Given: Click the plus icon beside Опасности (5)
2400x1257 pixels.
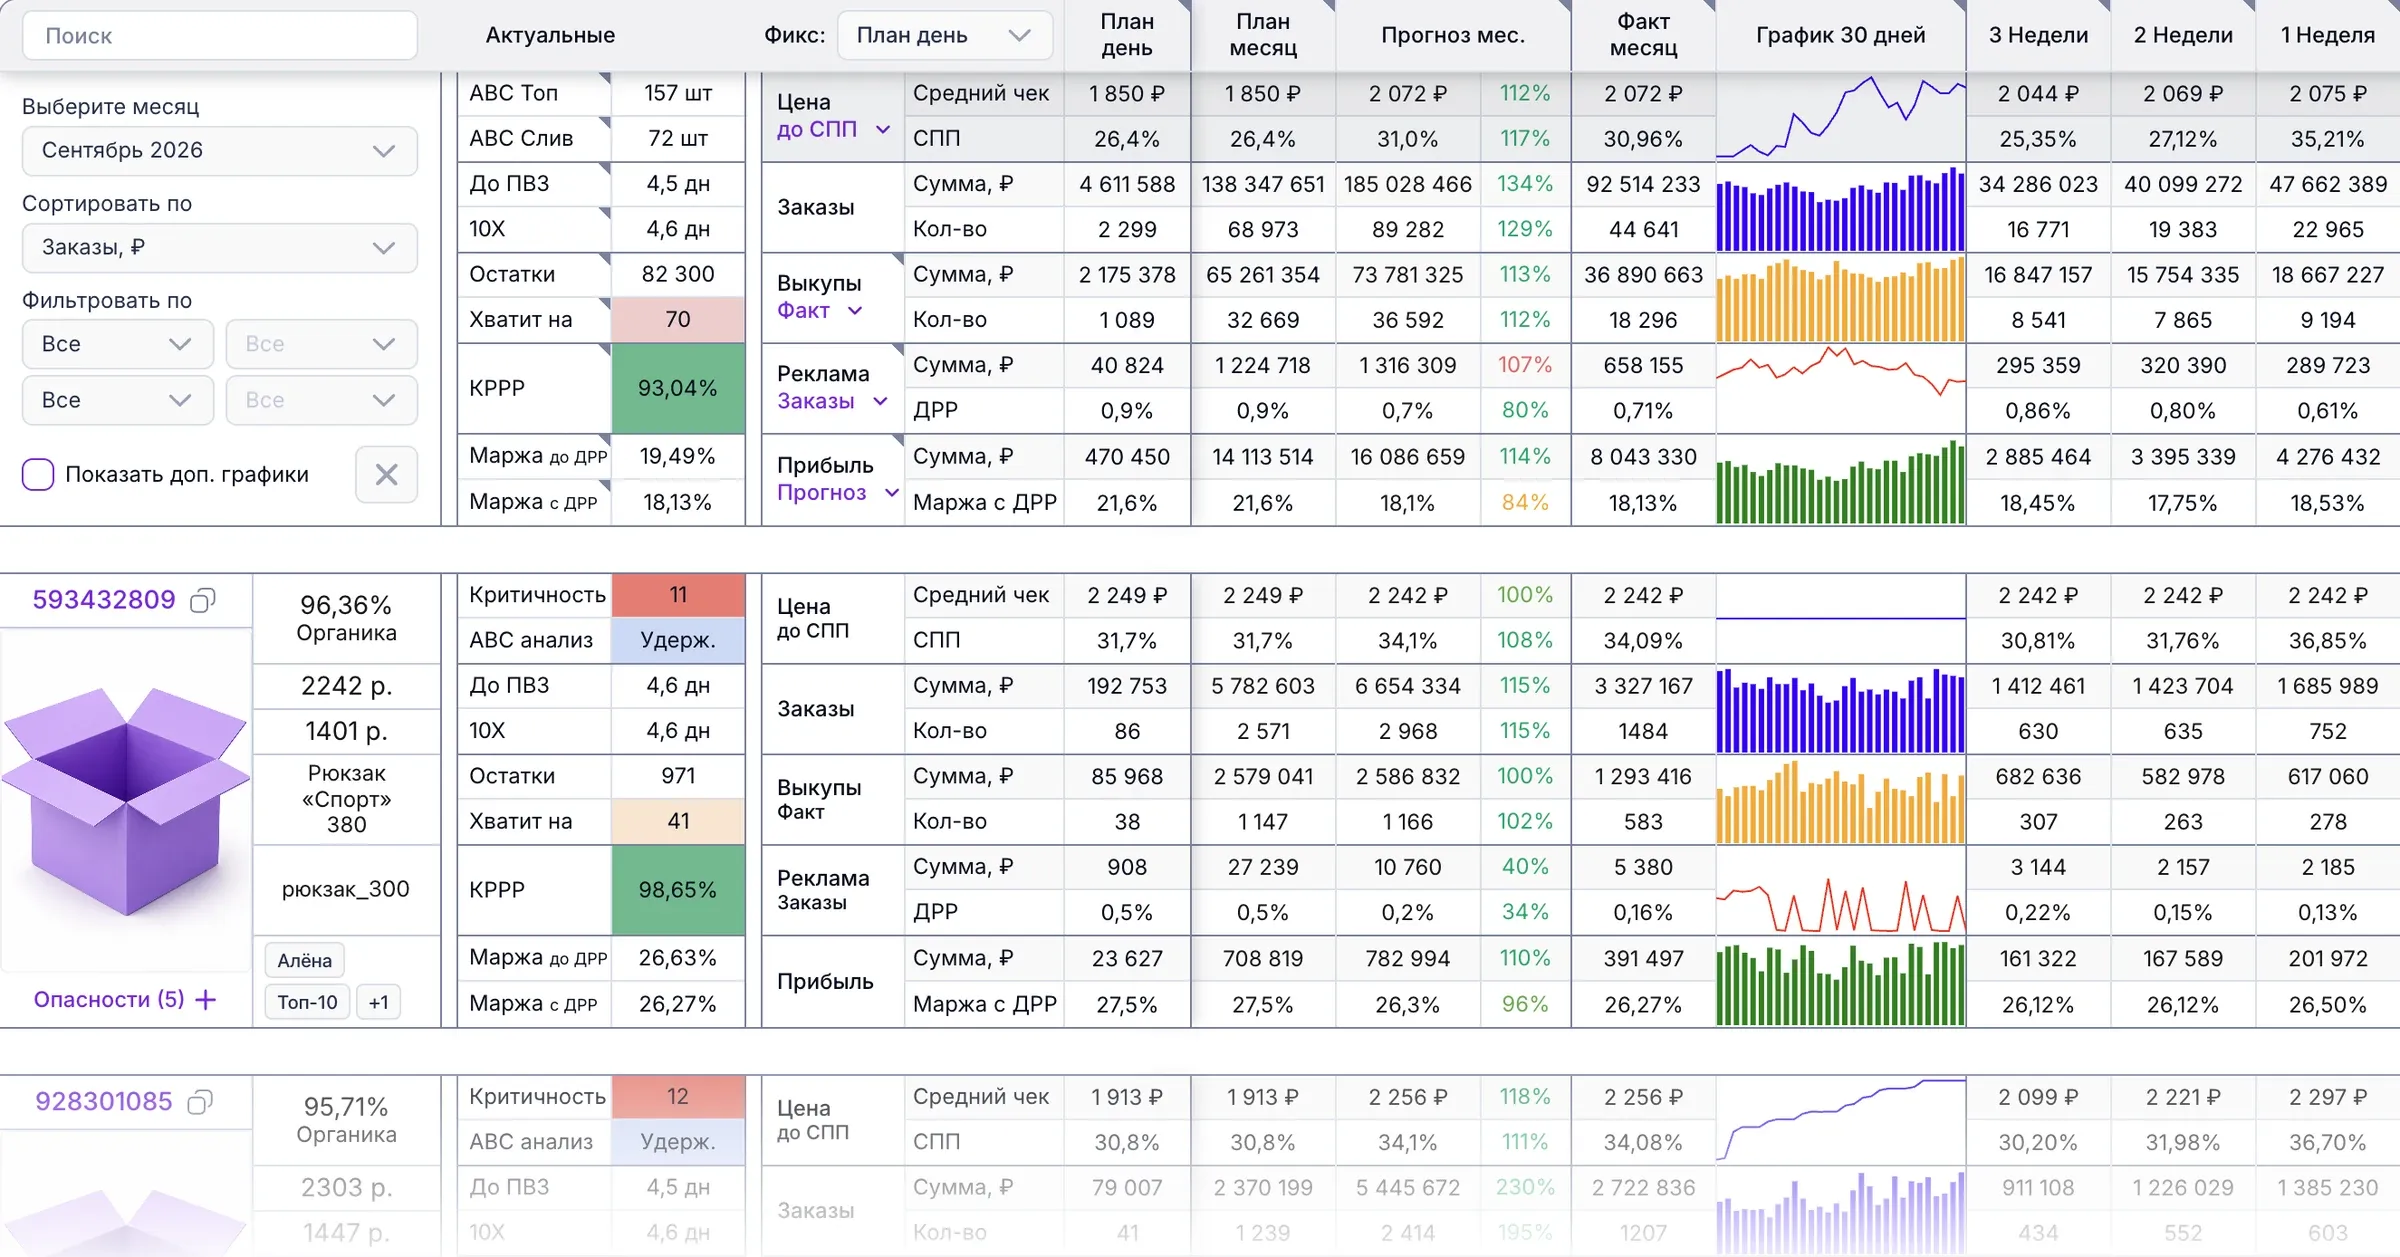Looking at the screenshot, I should [x=206, y=999].
